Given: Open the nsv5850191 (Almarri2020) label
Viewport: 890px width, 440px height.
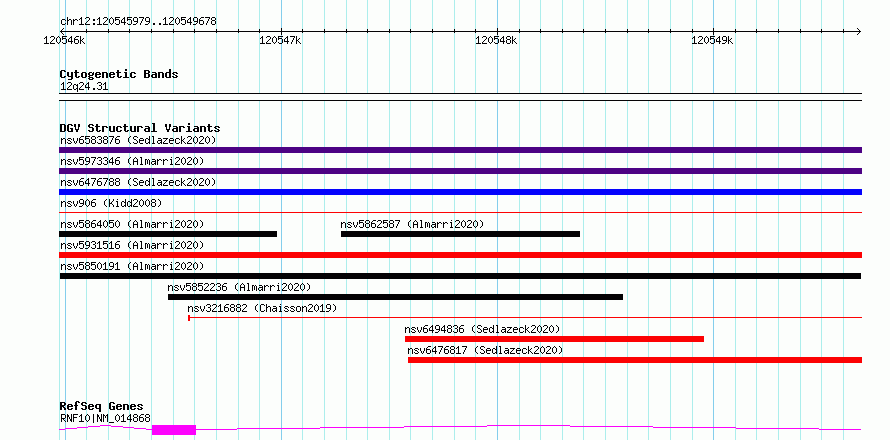Looking at the screenshot, I should coord(132,266).
